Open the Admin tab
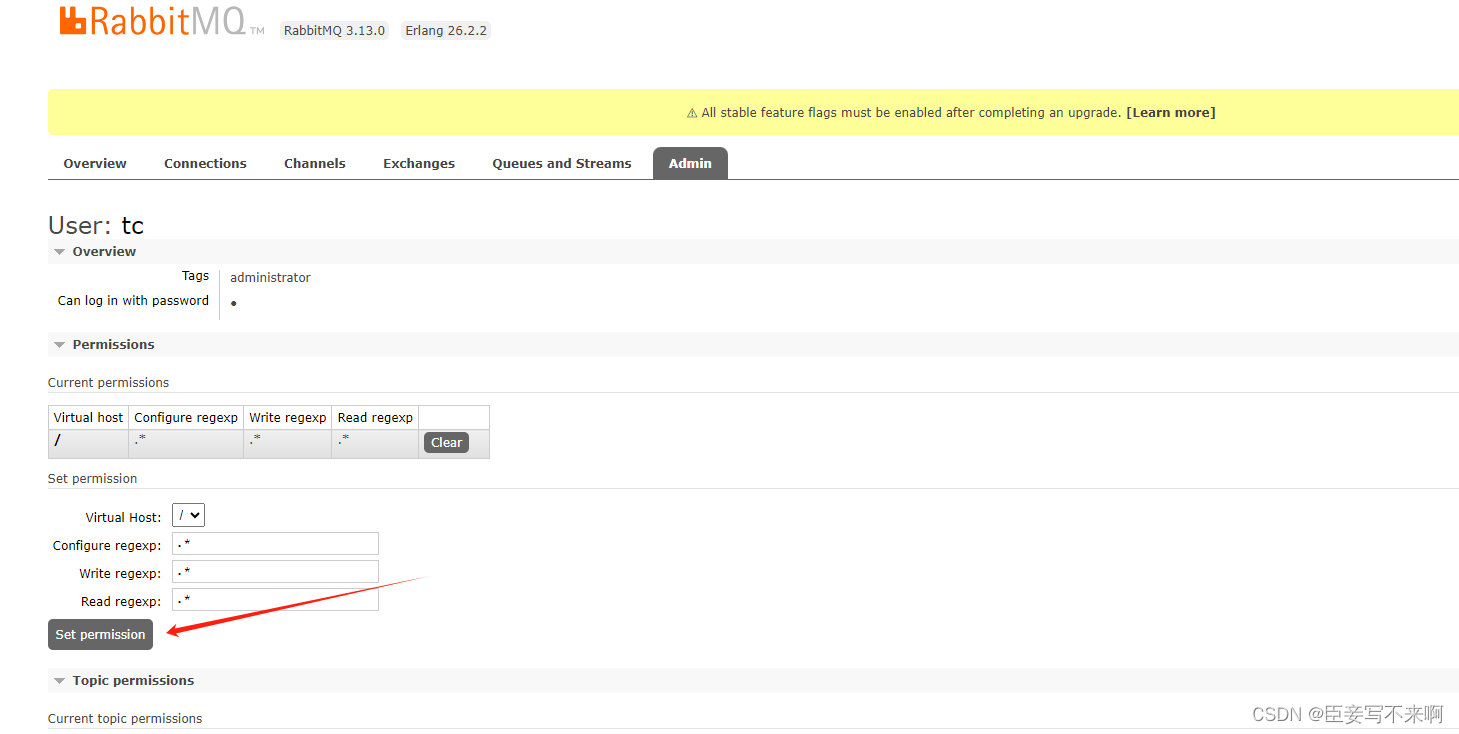This screenshot has height=734, width=1459. 690,163
